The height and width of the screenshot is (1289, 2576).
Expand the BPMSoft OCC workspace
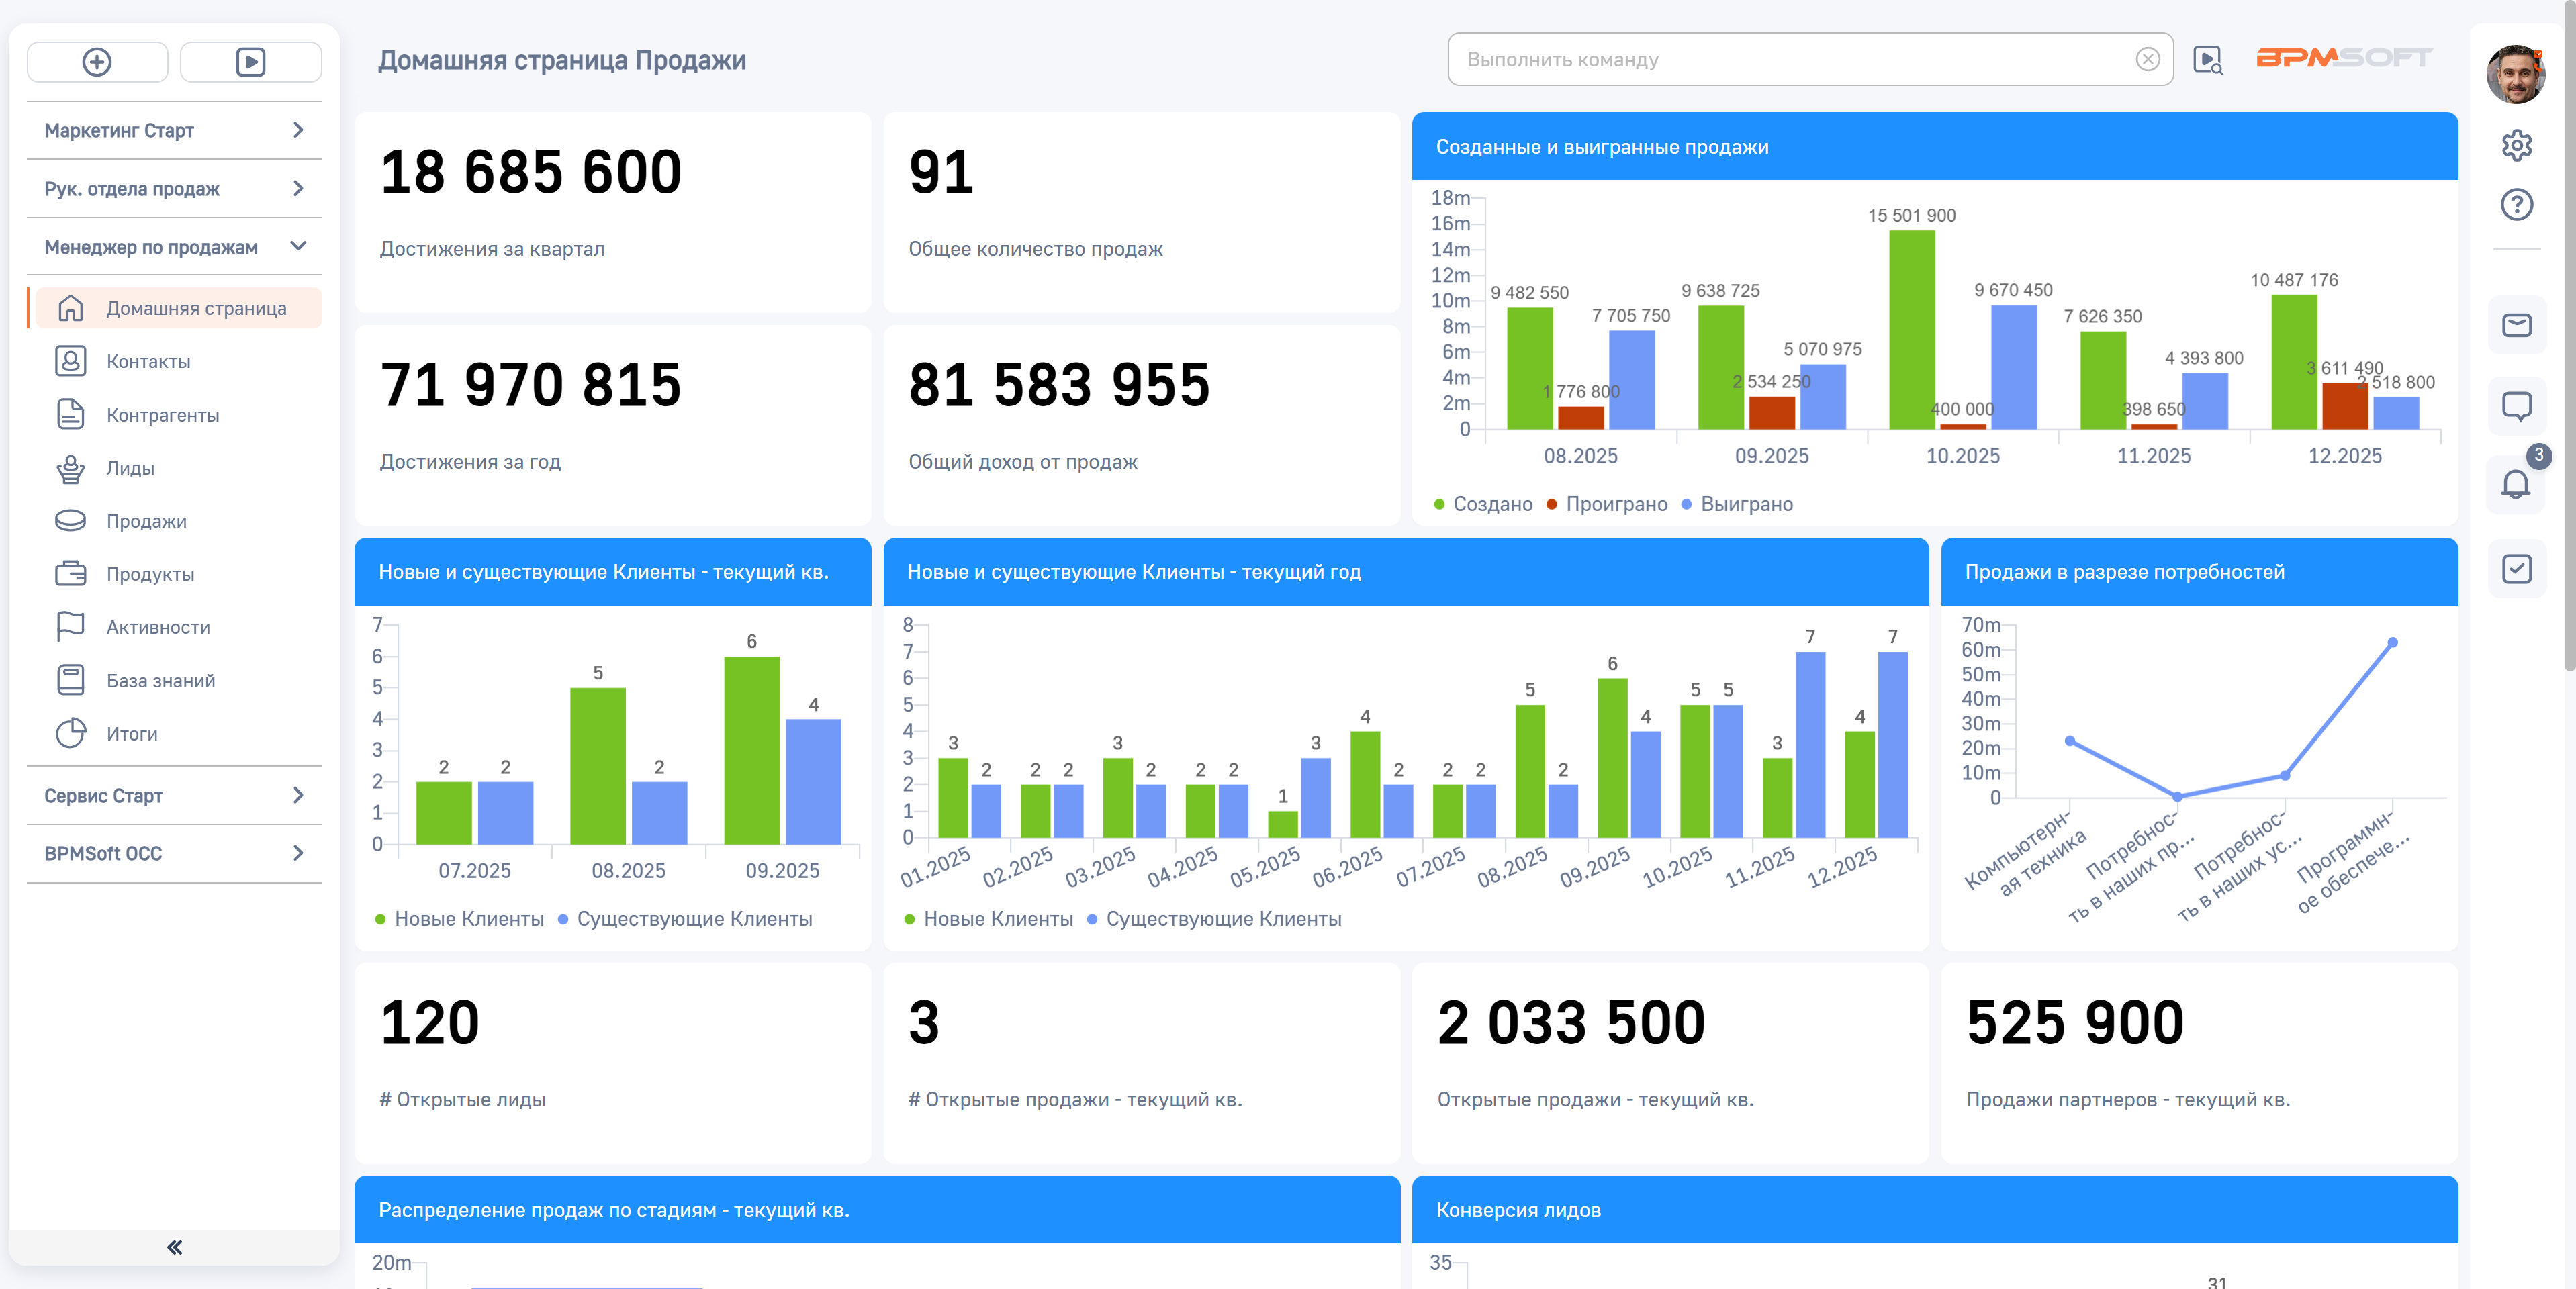(174, 853)
